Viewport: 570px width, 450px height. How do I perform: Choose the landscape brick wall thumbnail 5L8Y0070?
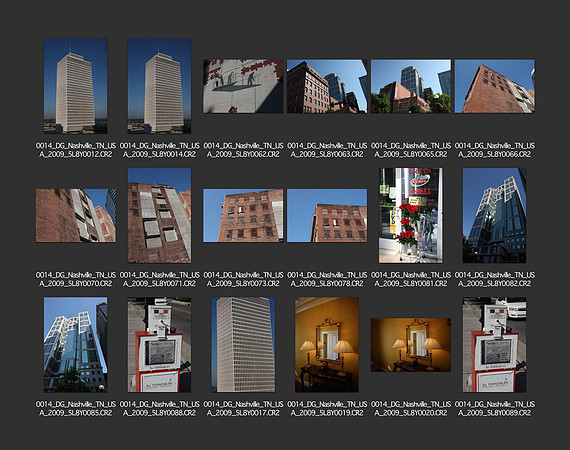[76, 215]
